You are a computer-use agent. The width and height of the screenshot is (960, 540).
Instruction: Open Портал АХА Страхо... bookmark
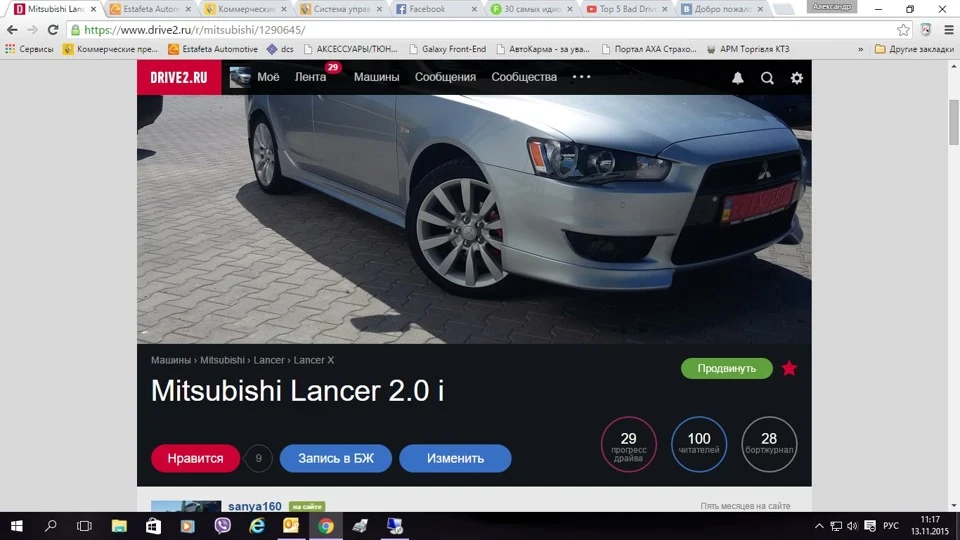point(649,49)
